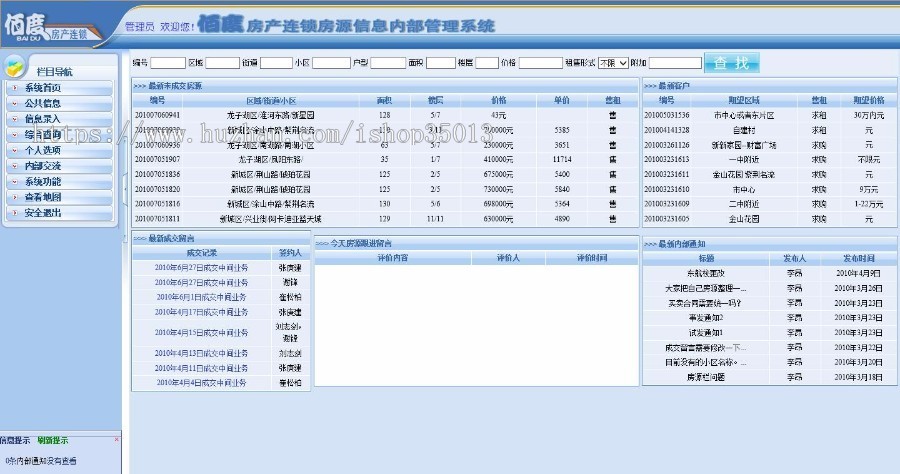Click the 刷新提示 link
Image resolution: width=900 pixels, height=474 pixels.
pos(53,440)
